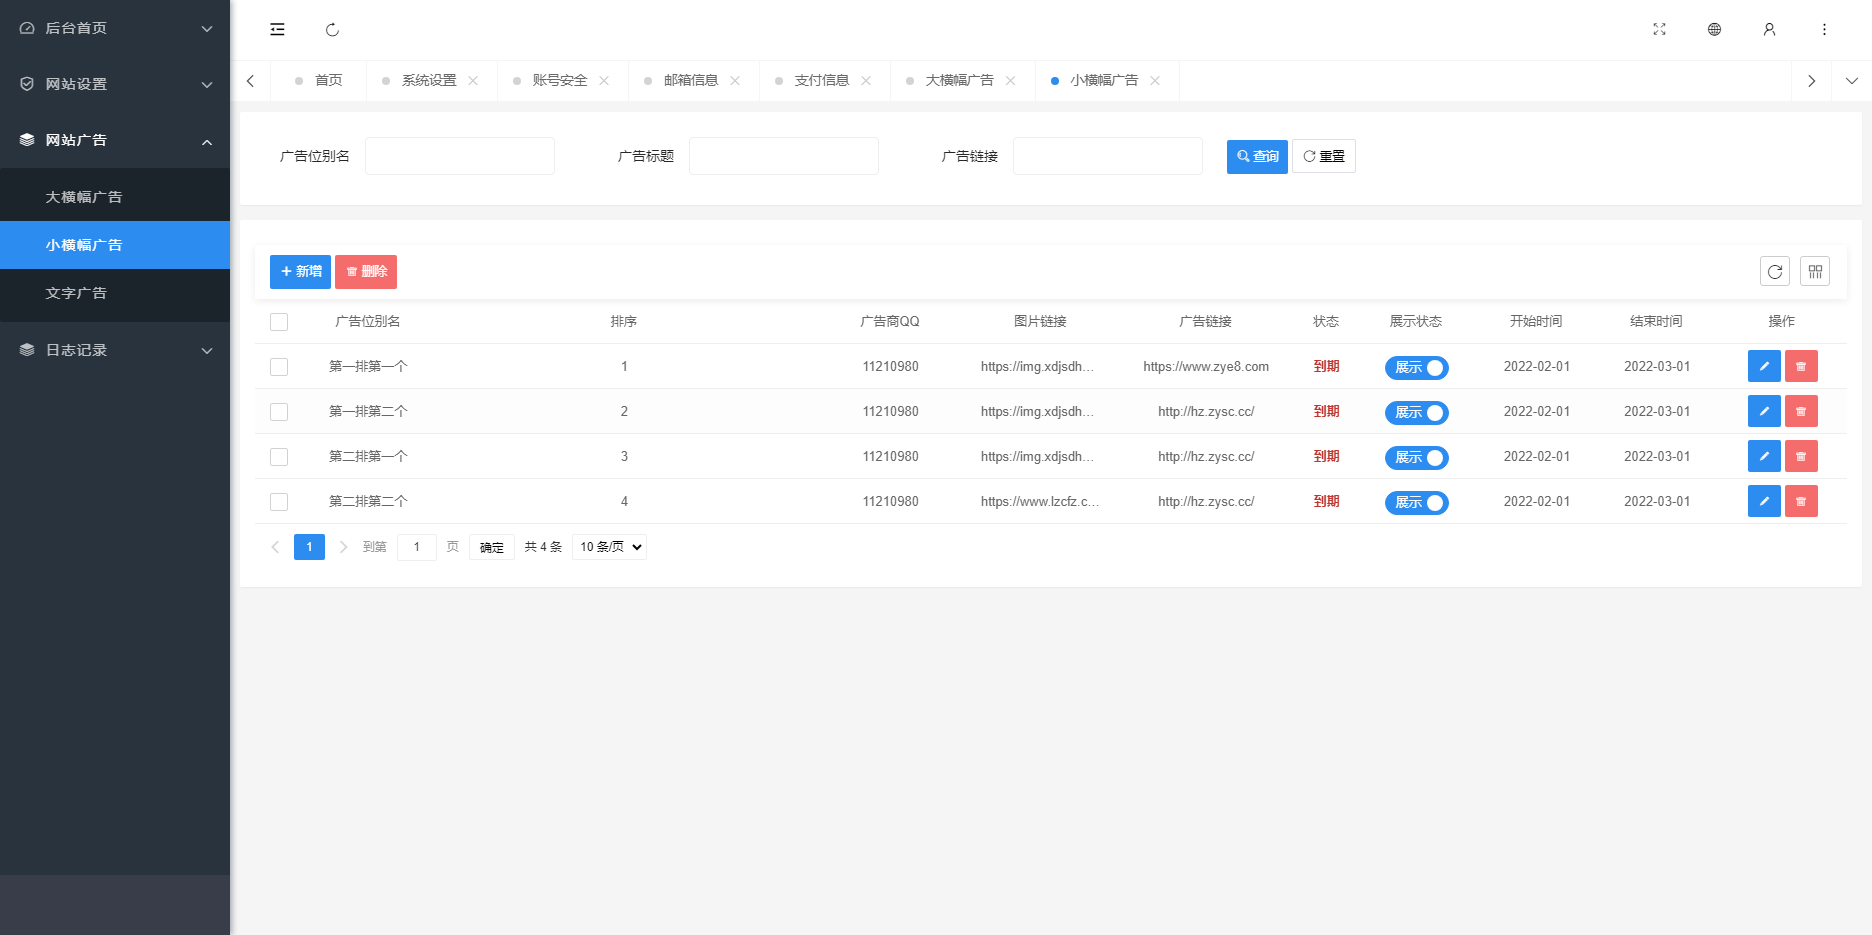Close the 大横幅广告 tab
The height and width of the screenshot is (935, 1872).
[1011, 81]
